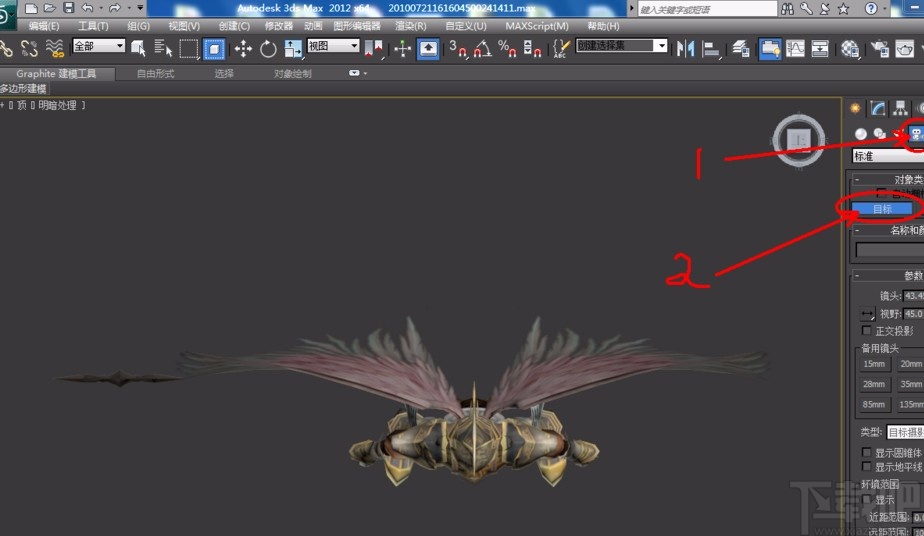Viewport: 924px width, 536px height.
Task: Save the scene with the floppy disk icon
Action: (69, 8)
